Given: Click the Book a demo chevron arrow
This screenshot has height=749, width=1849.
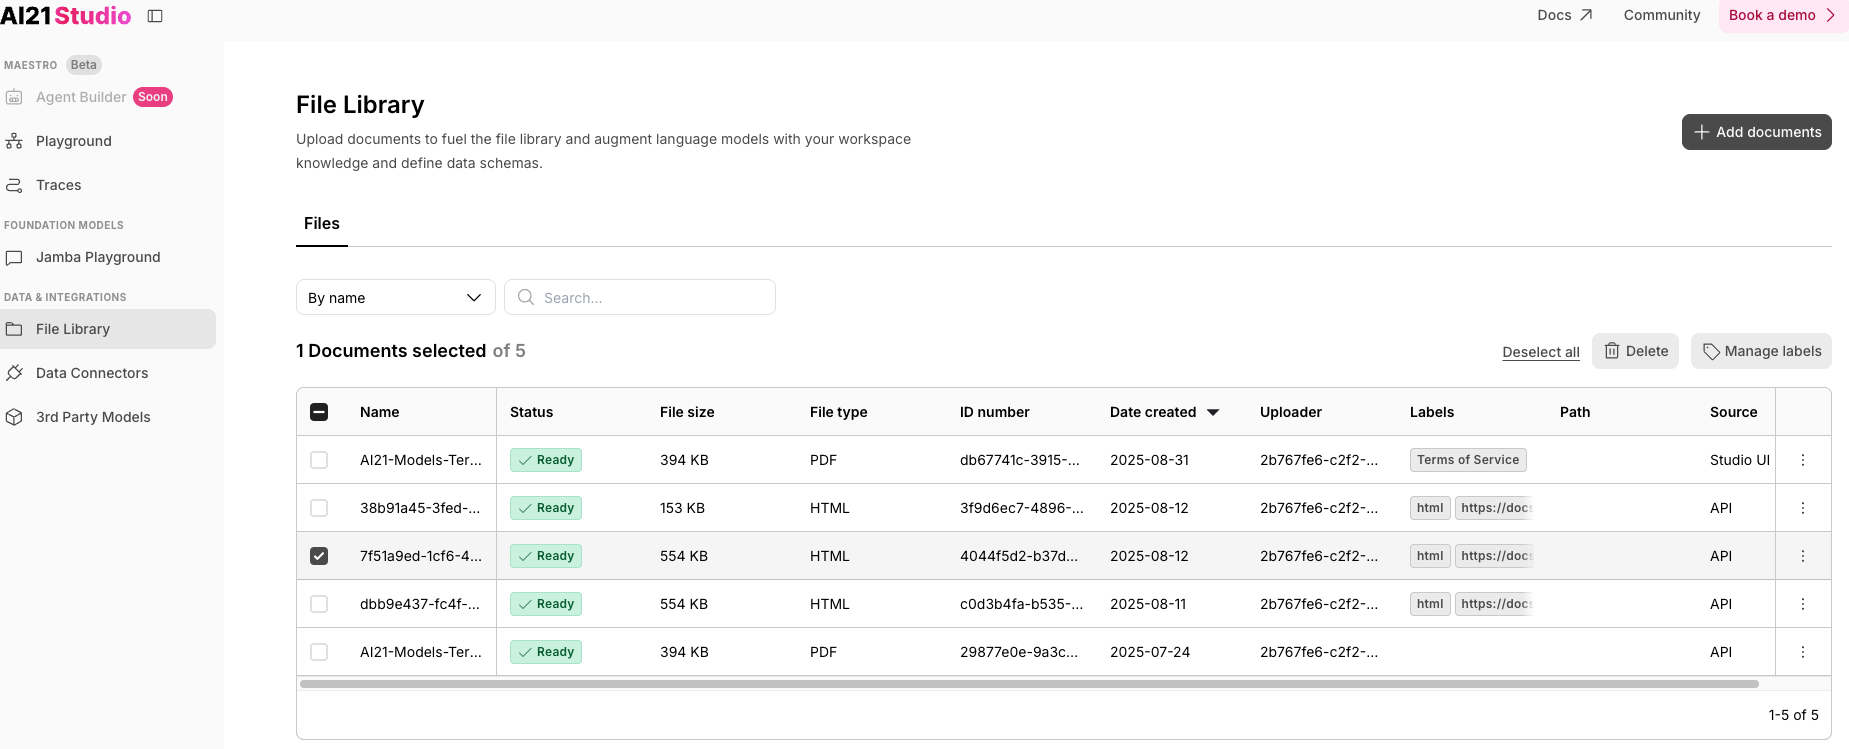Looking at the screenshot, I should (x=1831, y=15).
